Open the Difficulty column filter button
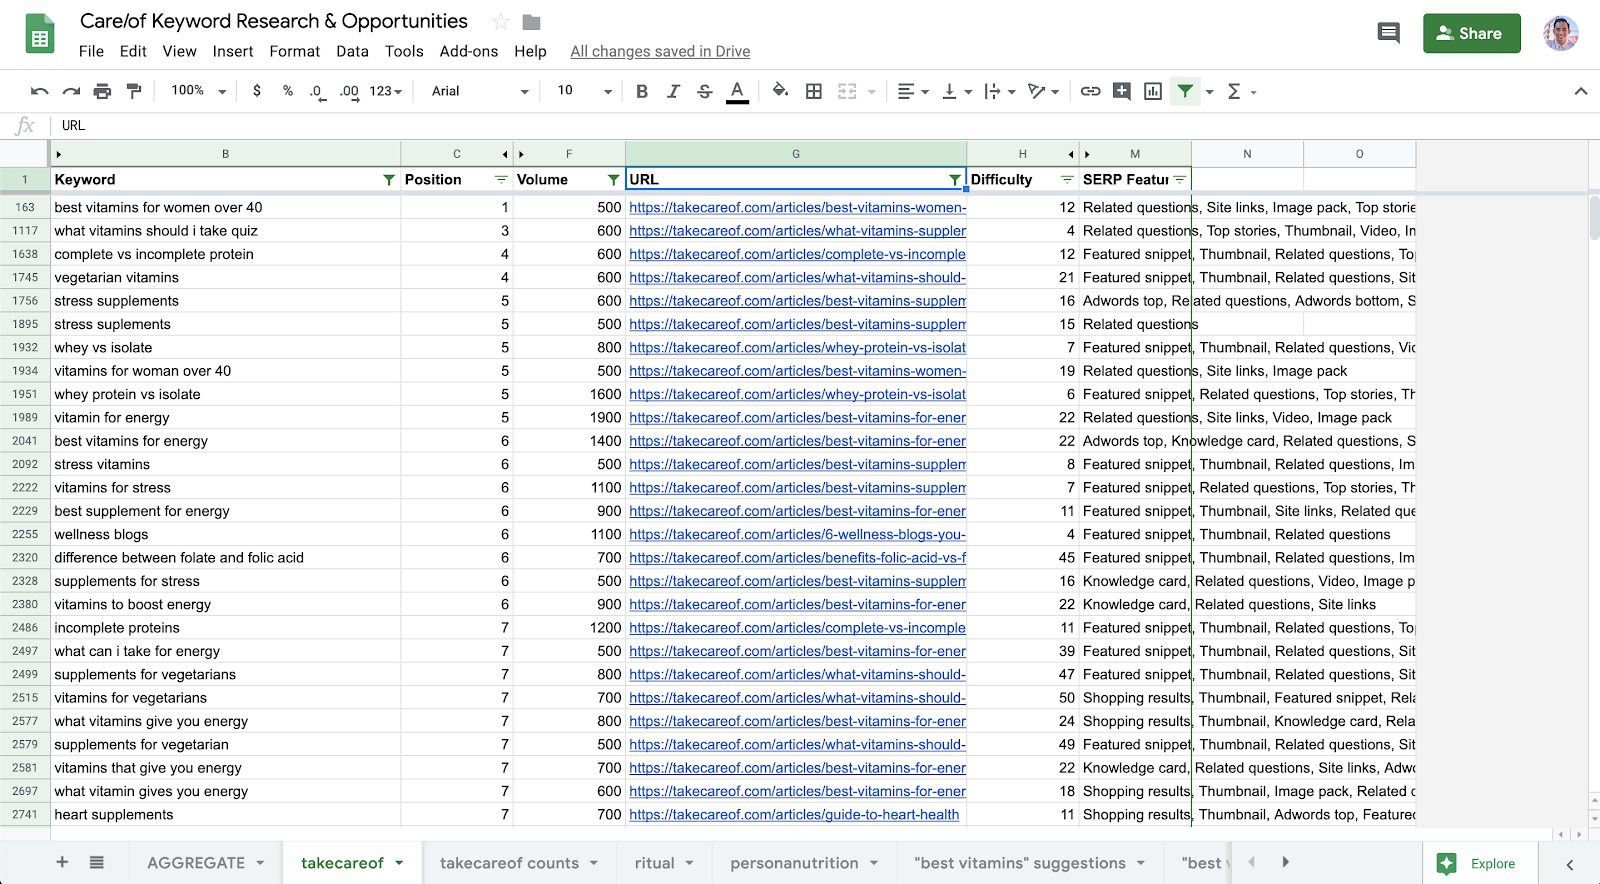 pos(1067,180)
